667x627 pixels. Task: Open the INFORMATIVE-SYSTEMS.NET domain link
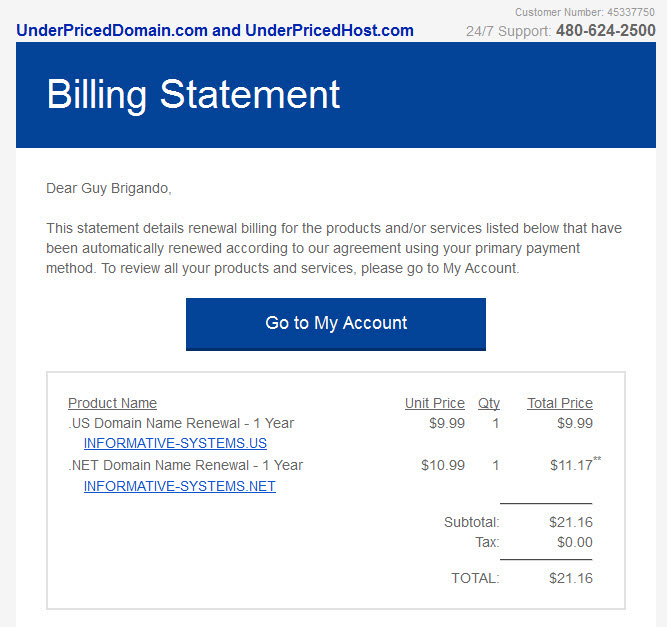click(x=180, y=486)
